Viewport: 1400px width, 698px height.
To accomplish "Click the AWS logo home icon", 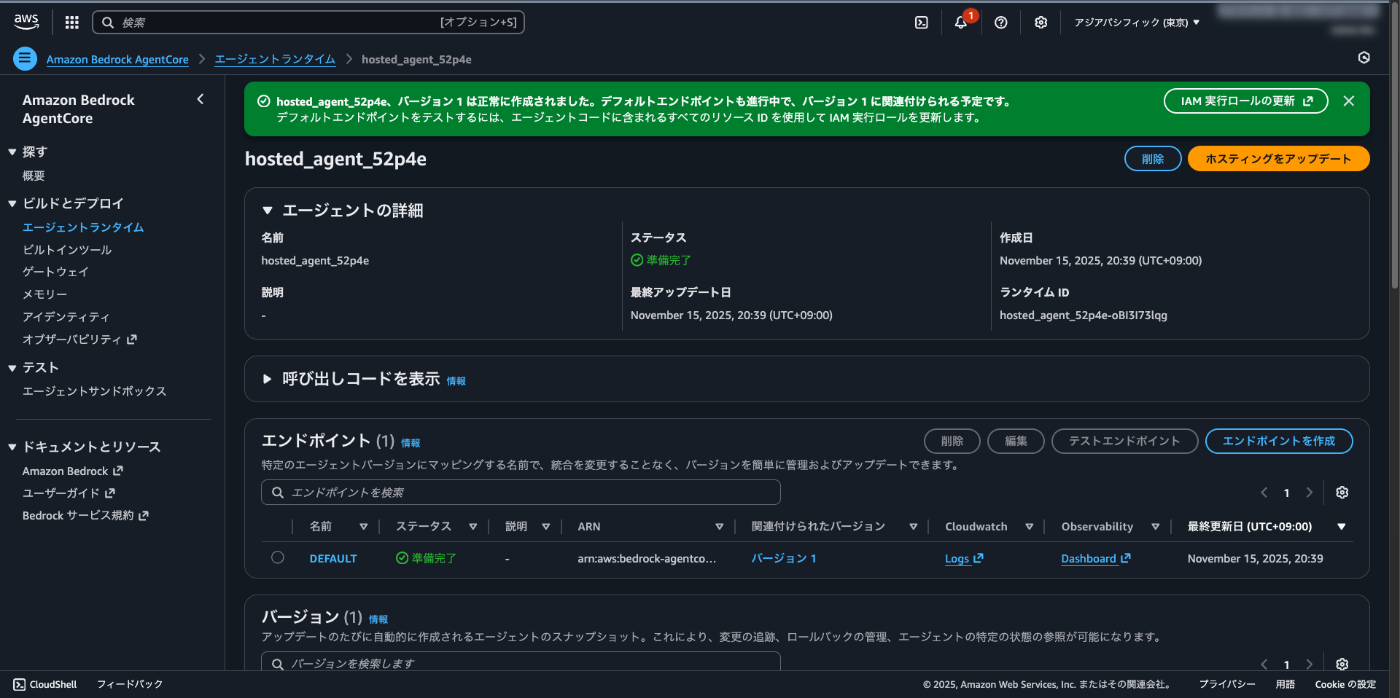I will coord(26,21).
